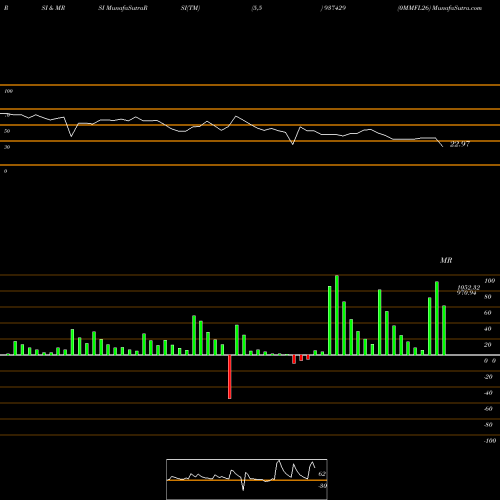Click the RSI value label 22.97
Viewport: 500px width, 500px height.
tap(460, 144)
